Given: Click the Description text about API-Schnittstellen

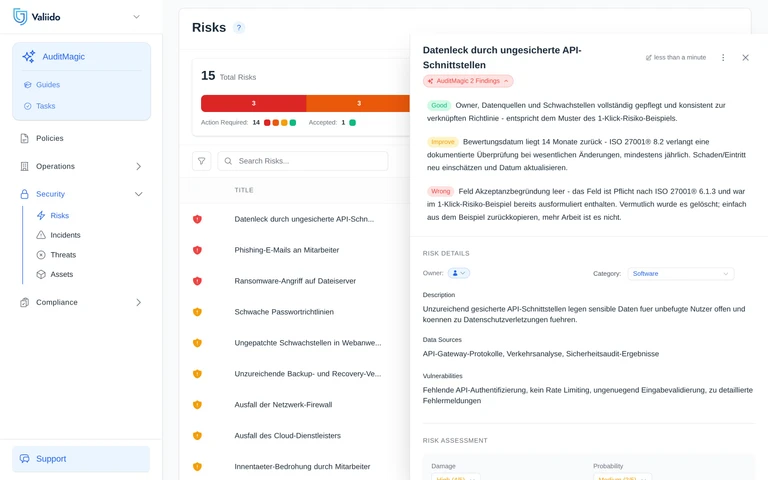Looking at the screenshot, I should [584, 314].
